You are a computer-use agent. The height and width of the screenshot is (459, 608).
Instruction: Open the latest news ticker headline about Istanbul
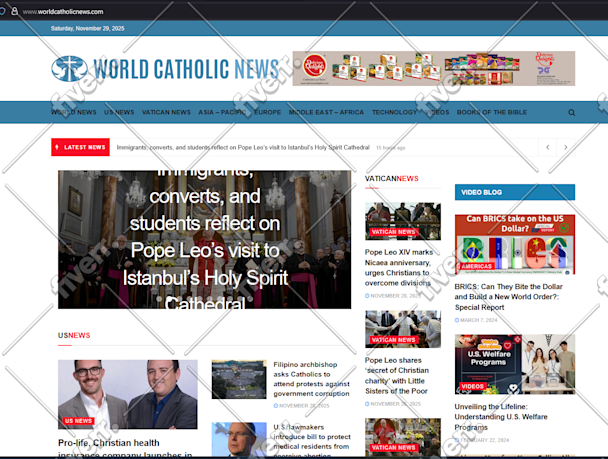click(243, 148)
